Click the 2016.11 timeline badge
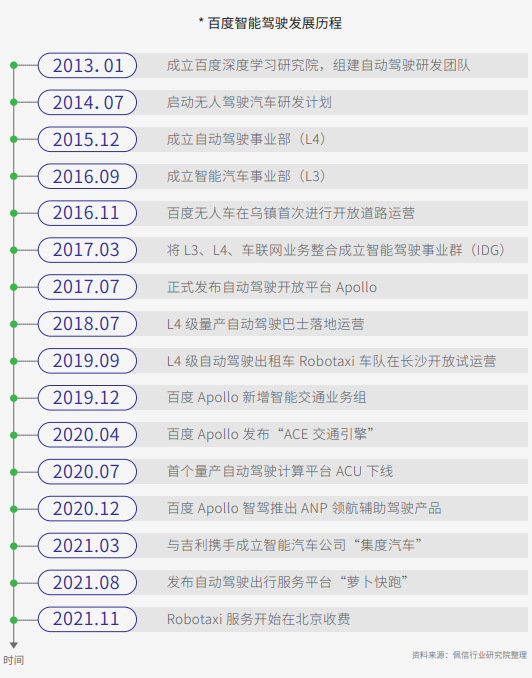Viewport: 532px width, 678px height. (87, 213)
